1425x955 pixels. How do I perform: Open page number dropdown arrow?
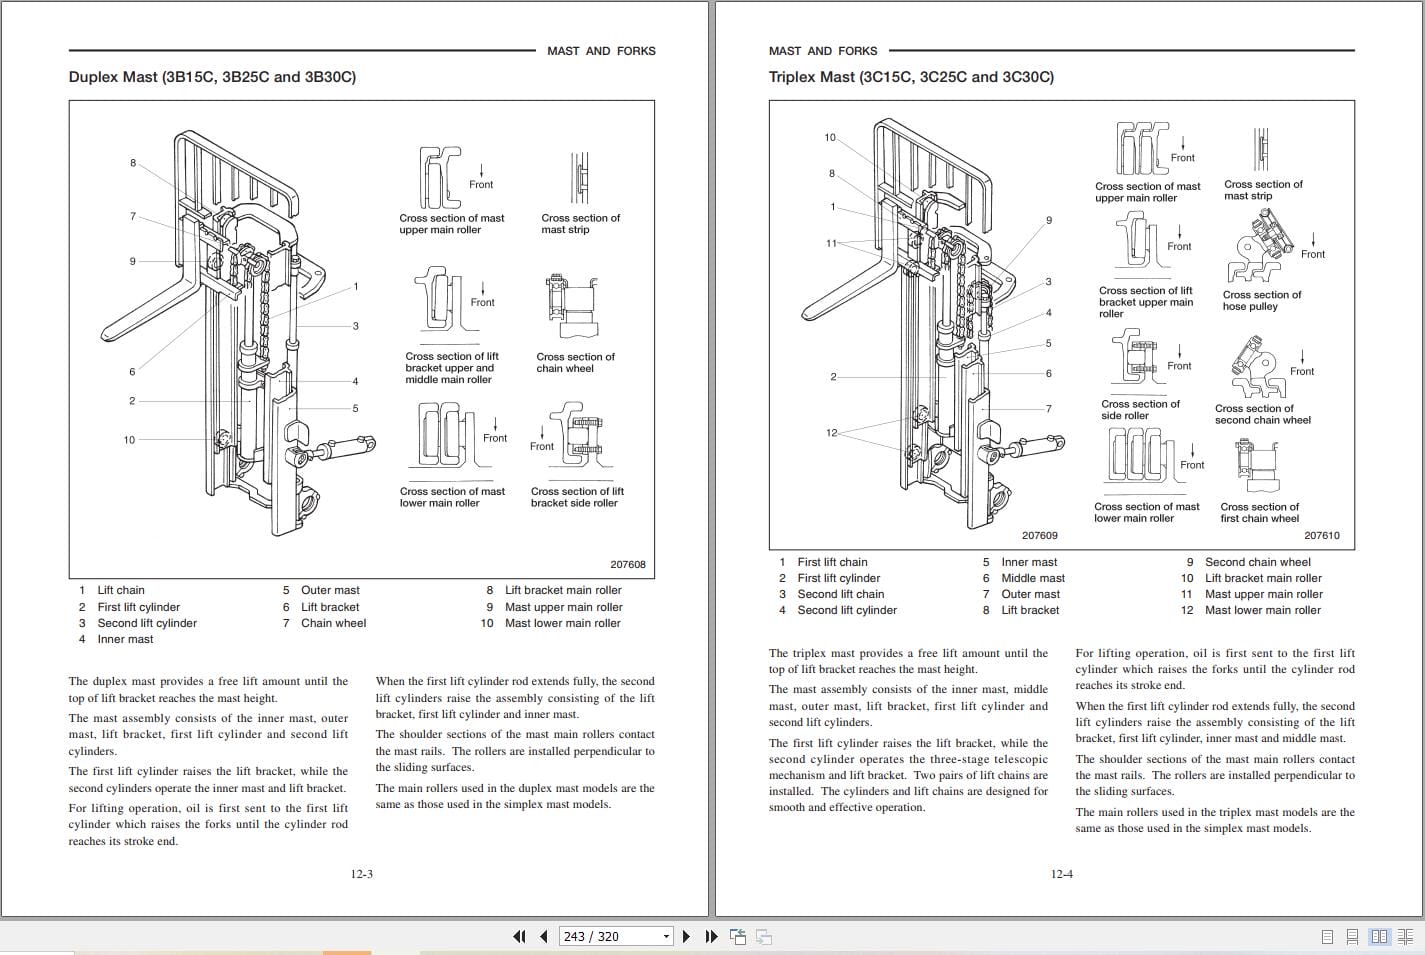666,937
